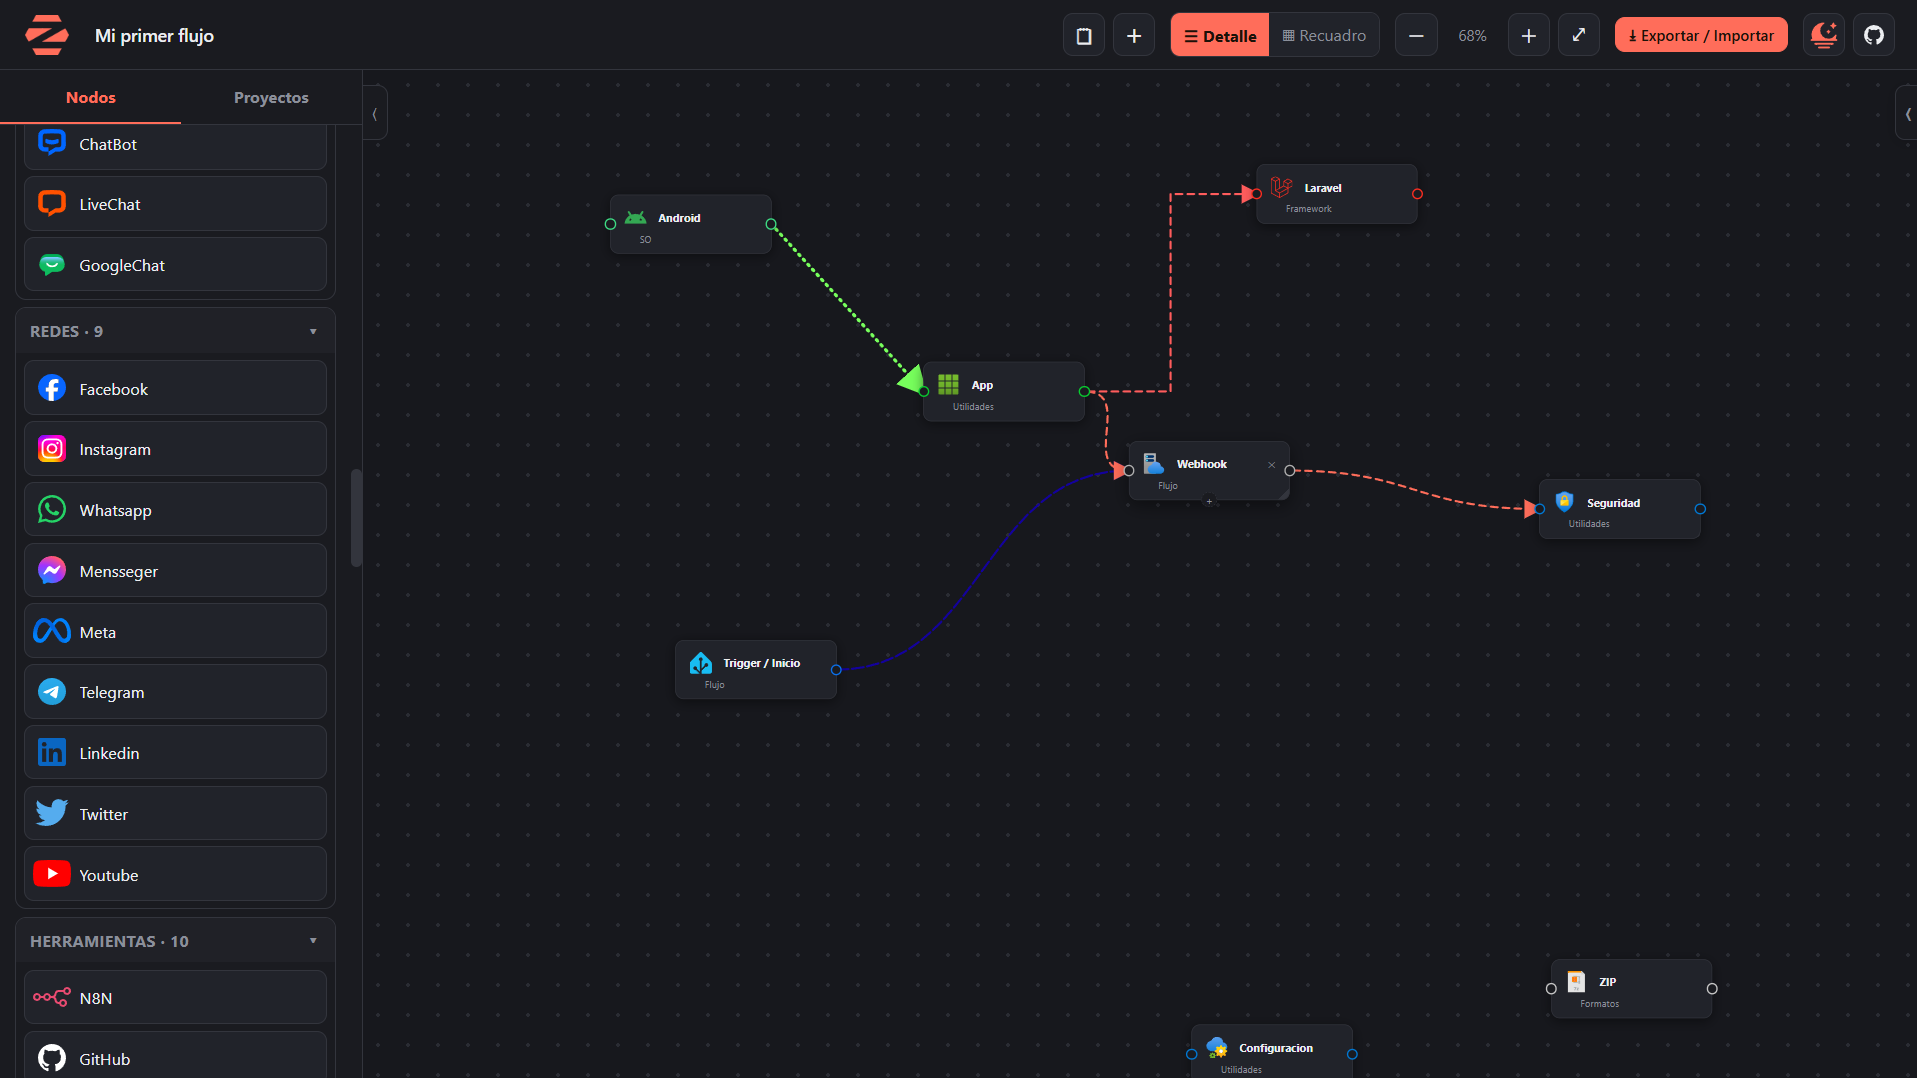Click Android node output port

(x=771, y=224)
